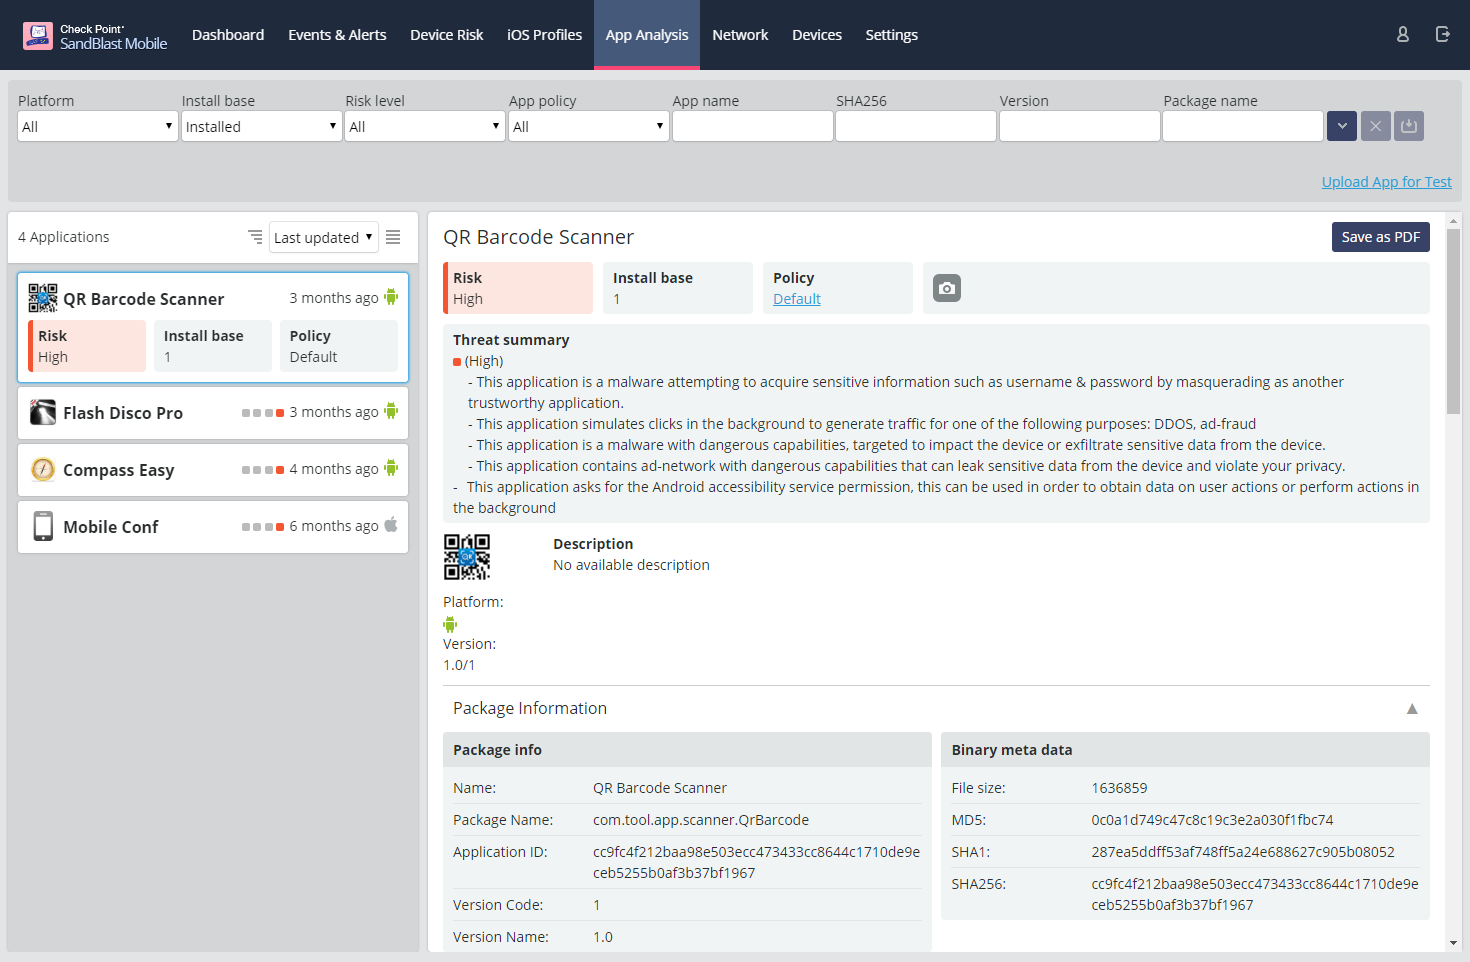Open the Install base dropdown filter
The width and height of the screenshot is (1470, 962).
click(262, 126)
